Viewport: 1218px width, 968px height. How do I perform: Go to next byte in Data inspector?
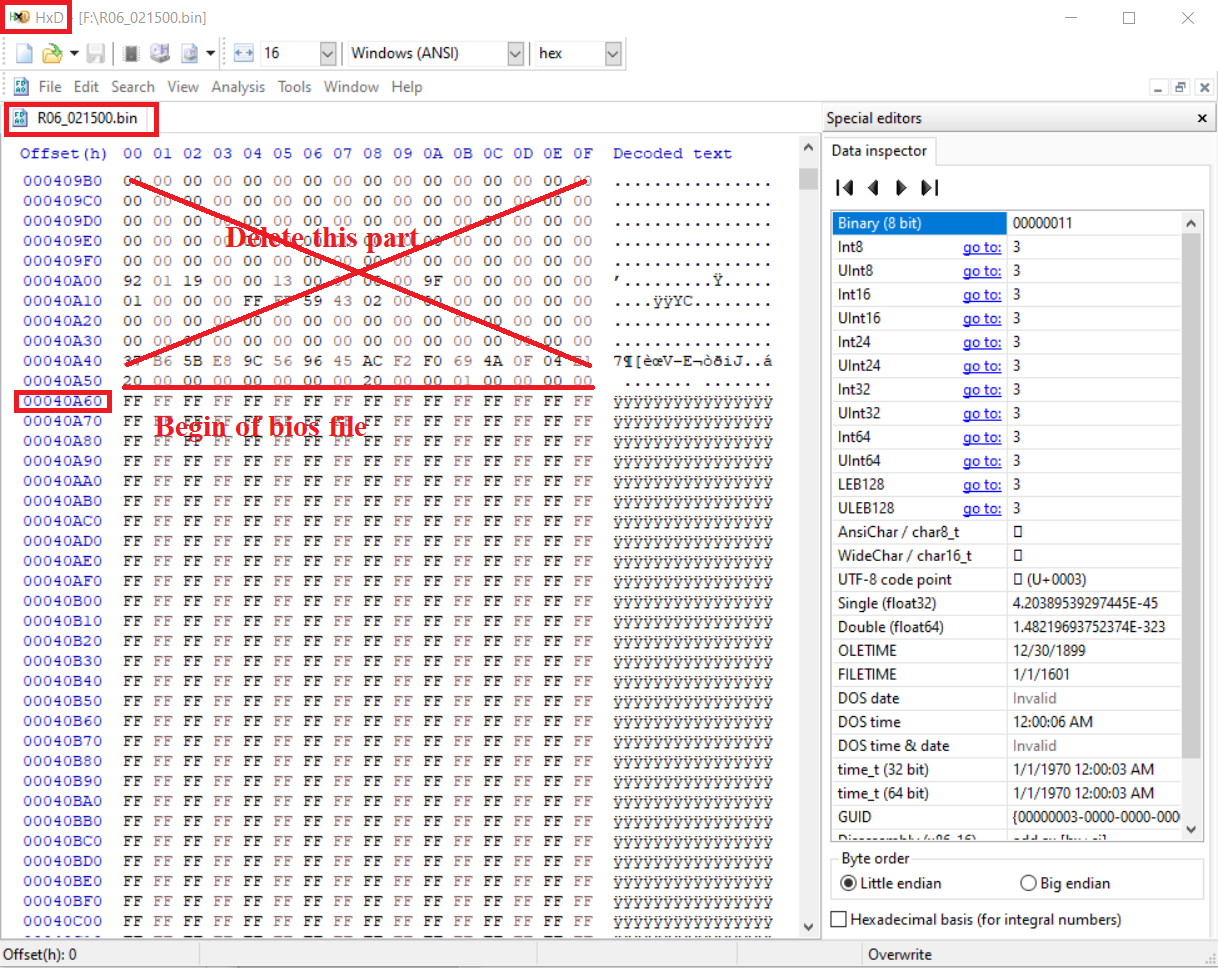point(901,187)
